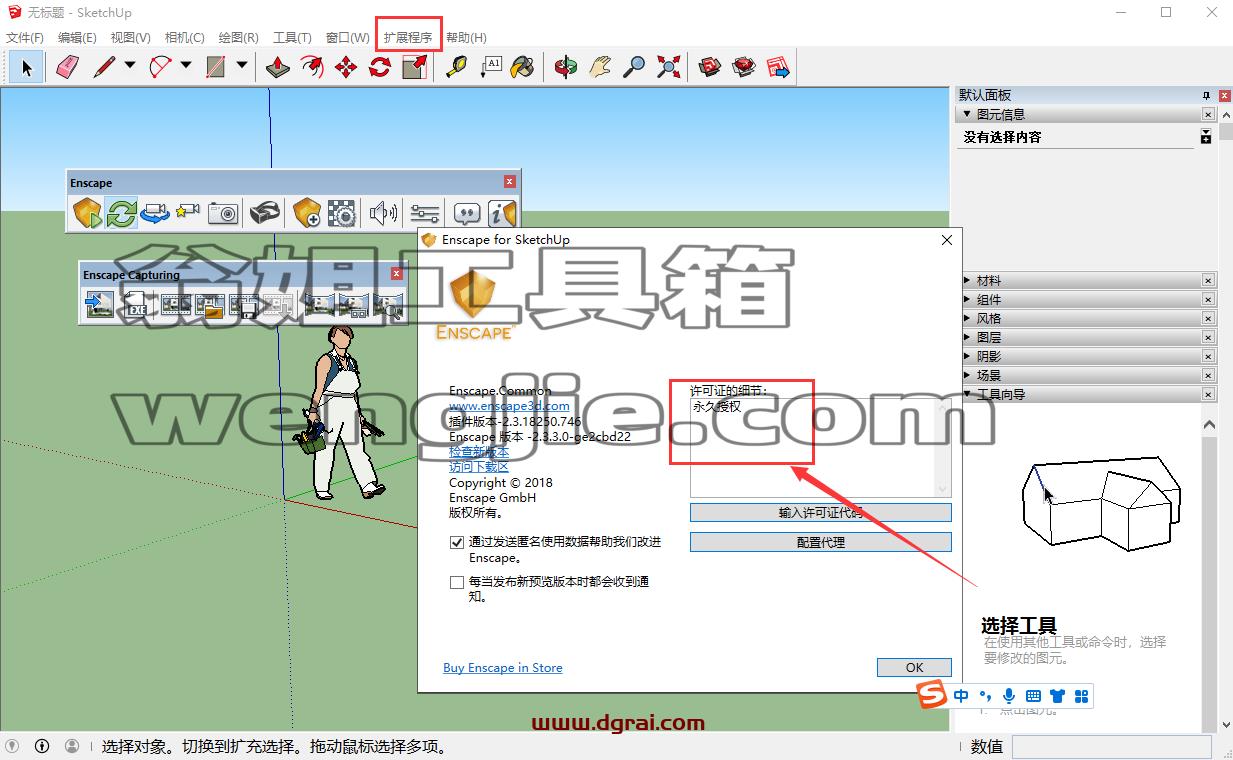Close the Enscape Capturing toolbar
Screen dimensions: 1233x760
pyautogui.click(x=396, y=274)
